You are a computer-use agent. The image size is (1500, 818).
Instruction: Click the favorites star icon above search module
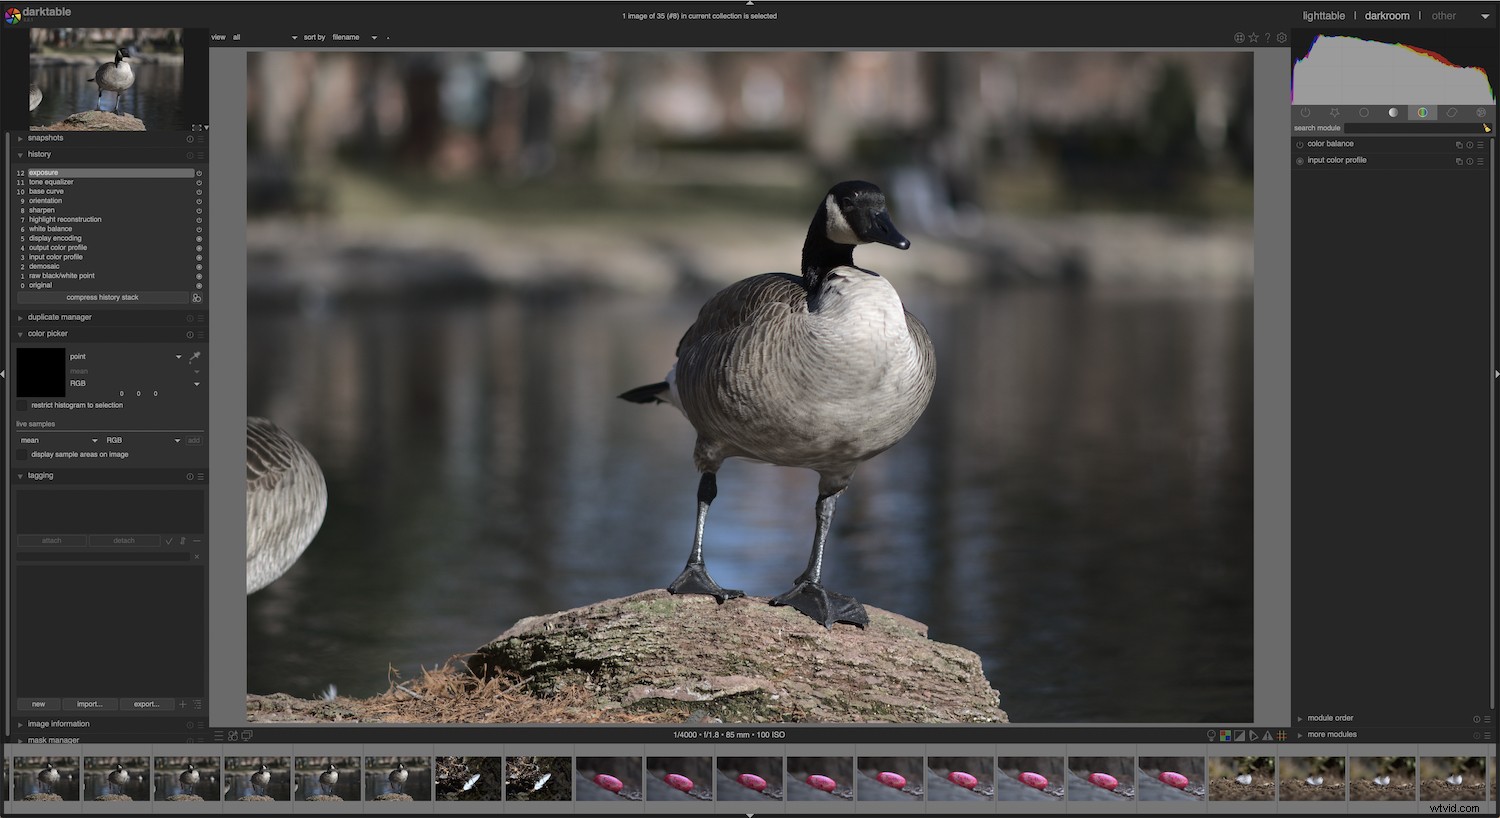coord(1335,112)
